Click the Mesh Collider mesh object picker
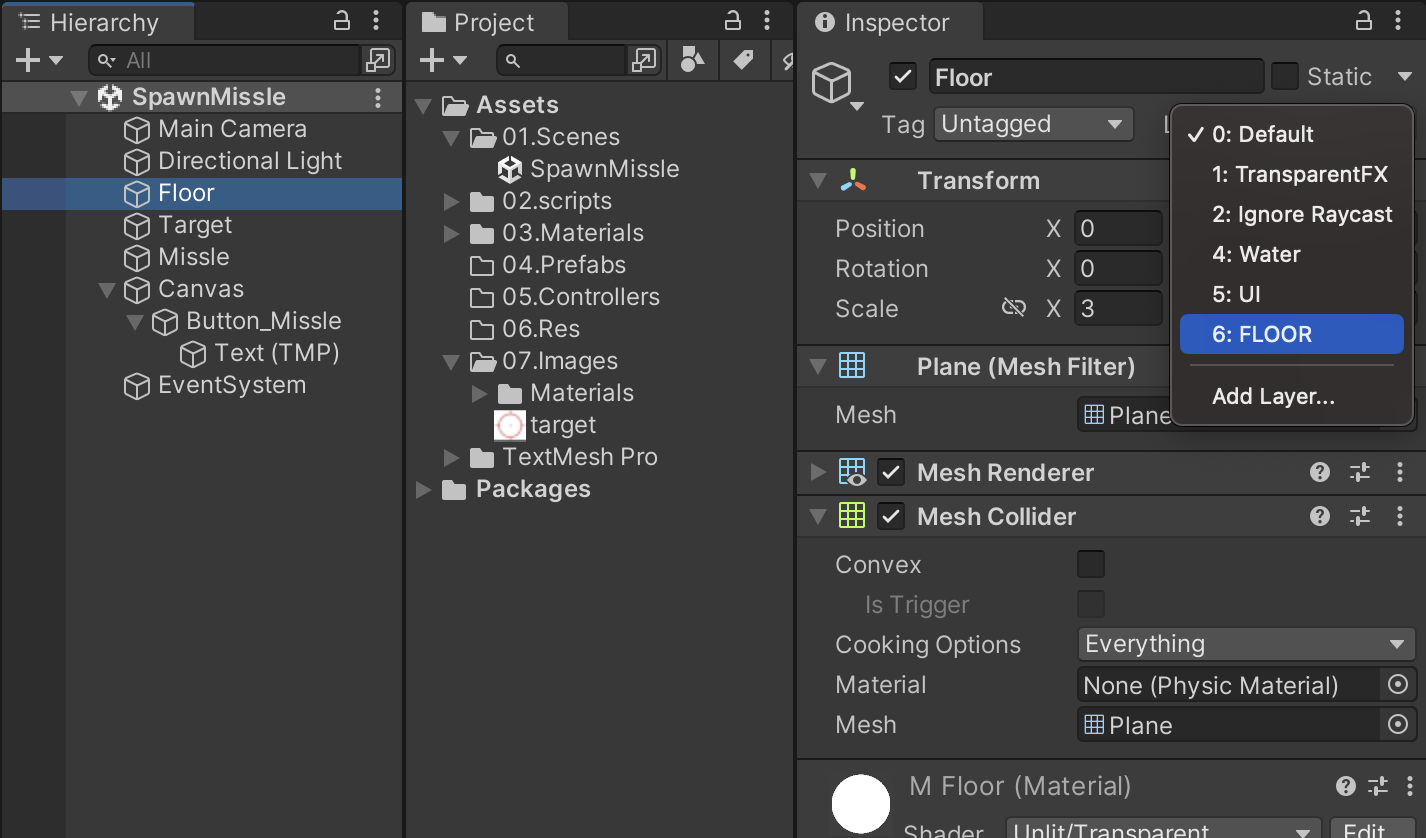This screenshot has width=1426, height=838. (1398, 725)
